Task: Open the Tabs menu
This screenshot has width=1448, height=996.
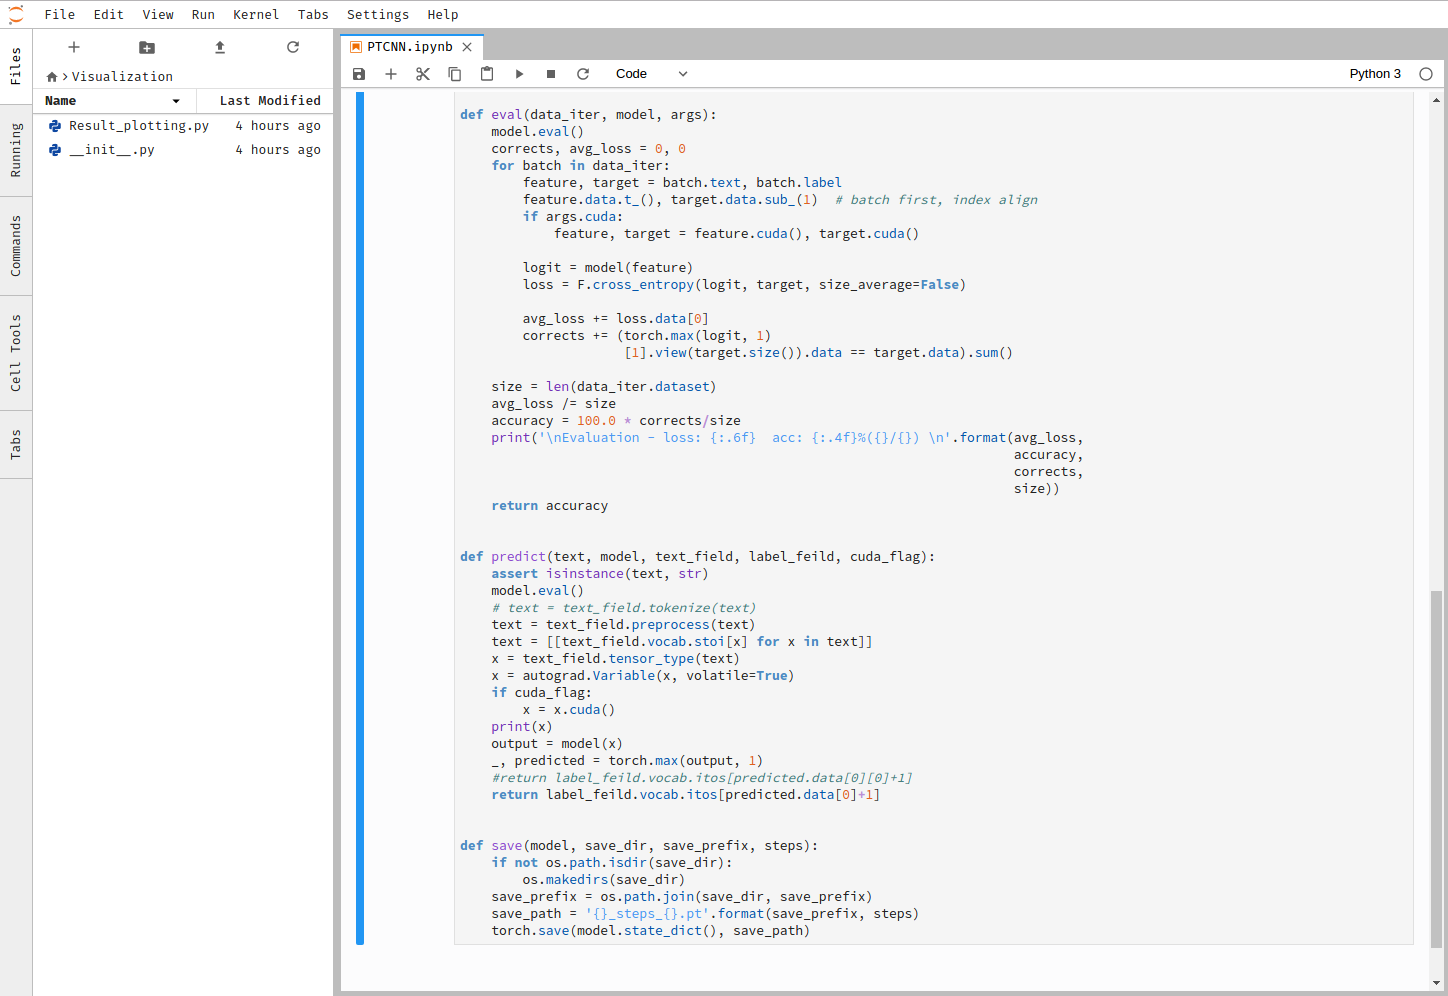Action: 313,15
